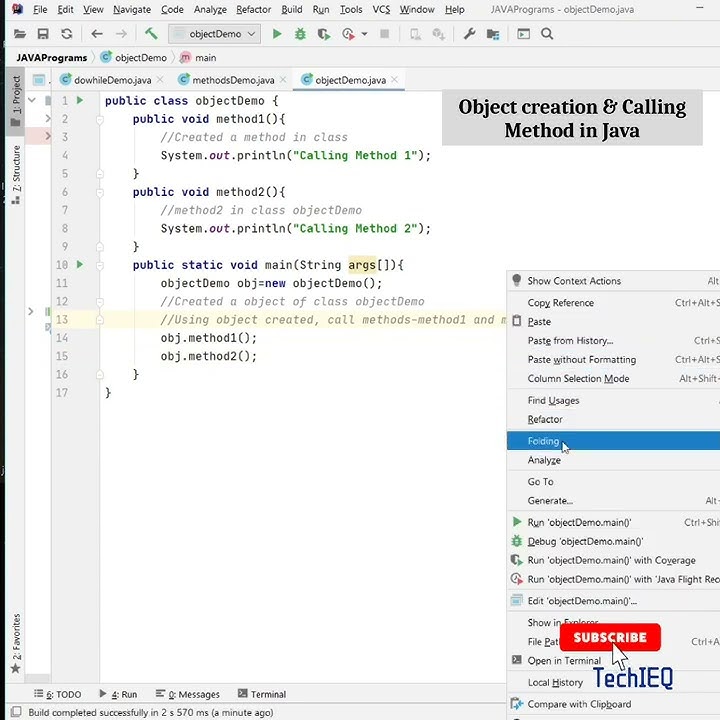Toggle the Project tool window

tap(16, 101)
